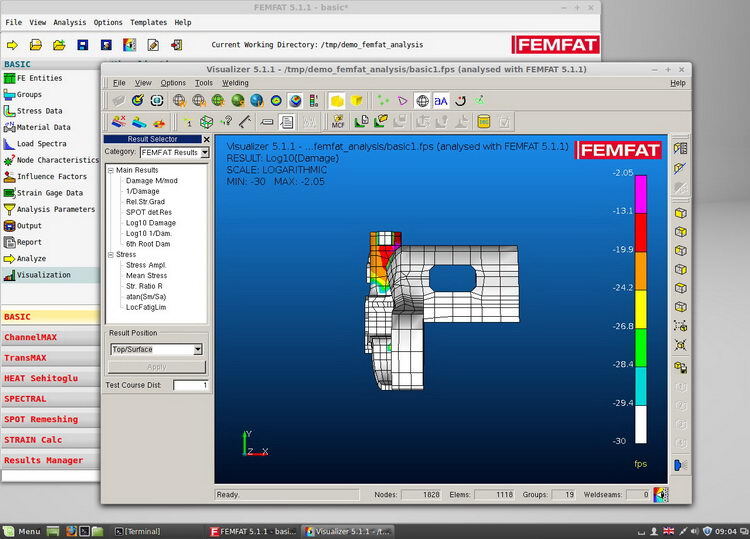The image size is (750, 539).
Task: Click the Test Course Dist input field
Action: pyautogui.click(x=191, y=385)
